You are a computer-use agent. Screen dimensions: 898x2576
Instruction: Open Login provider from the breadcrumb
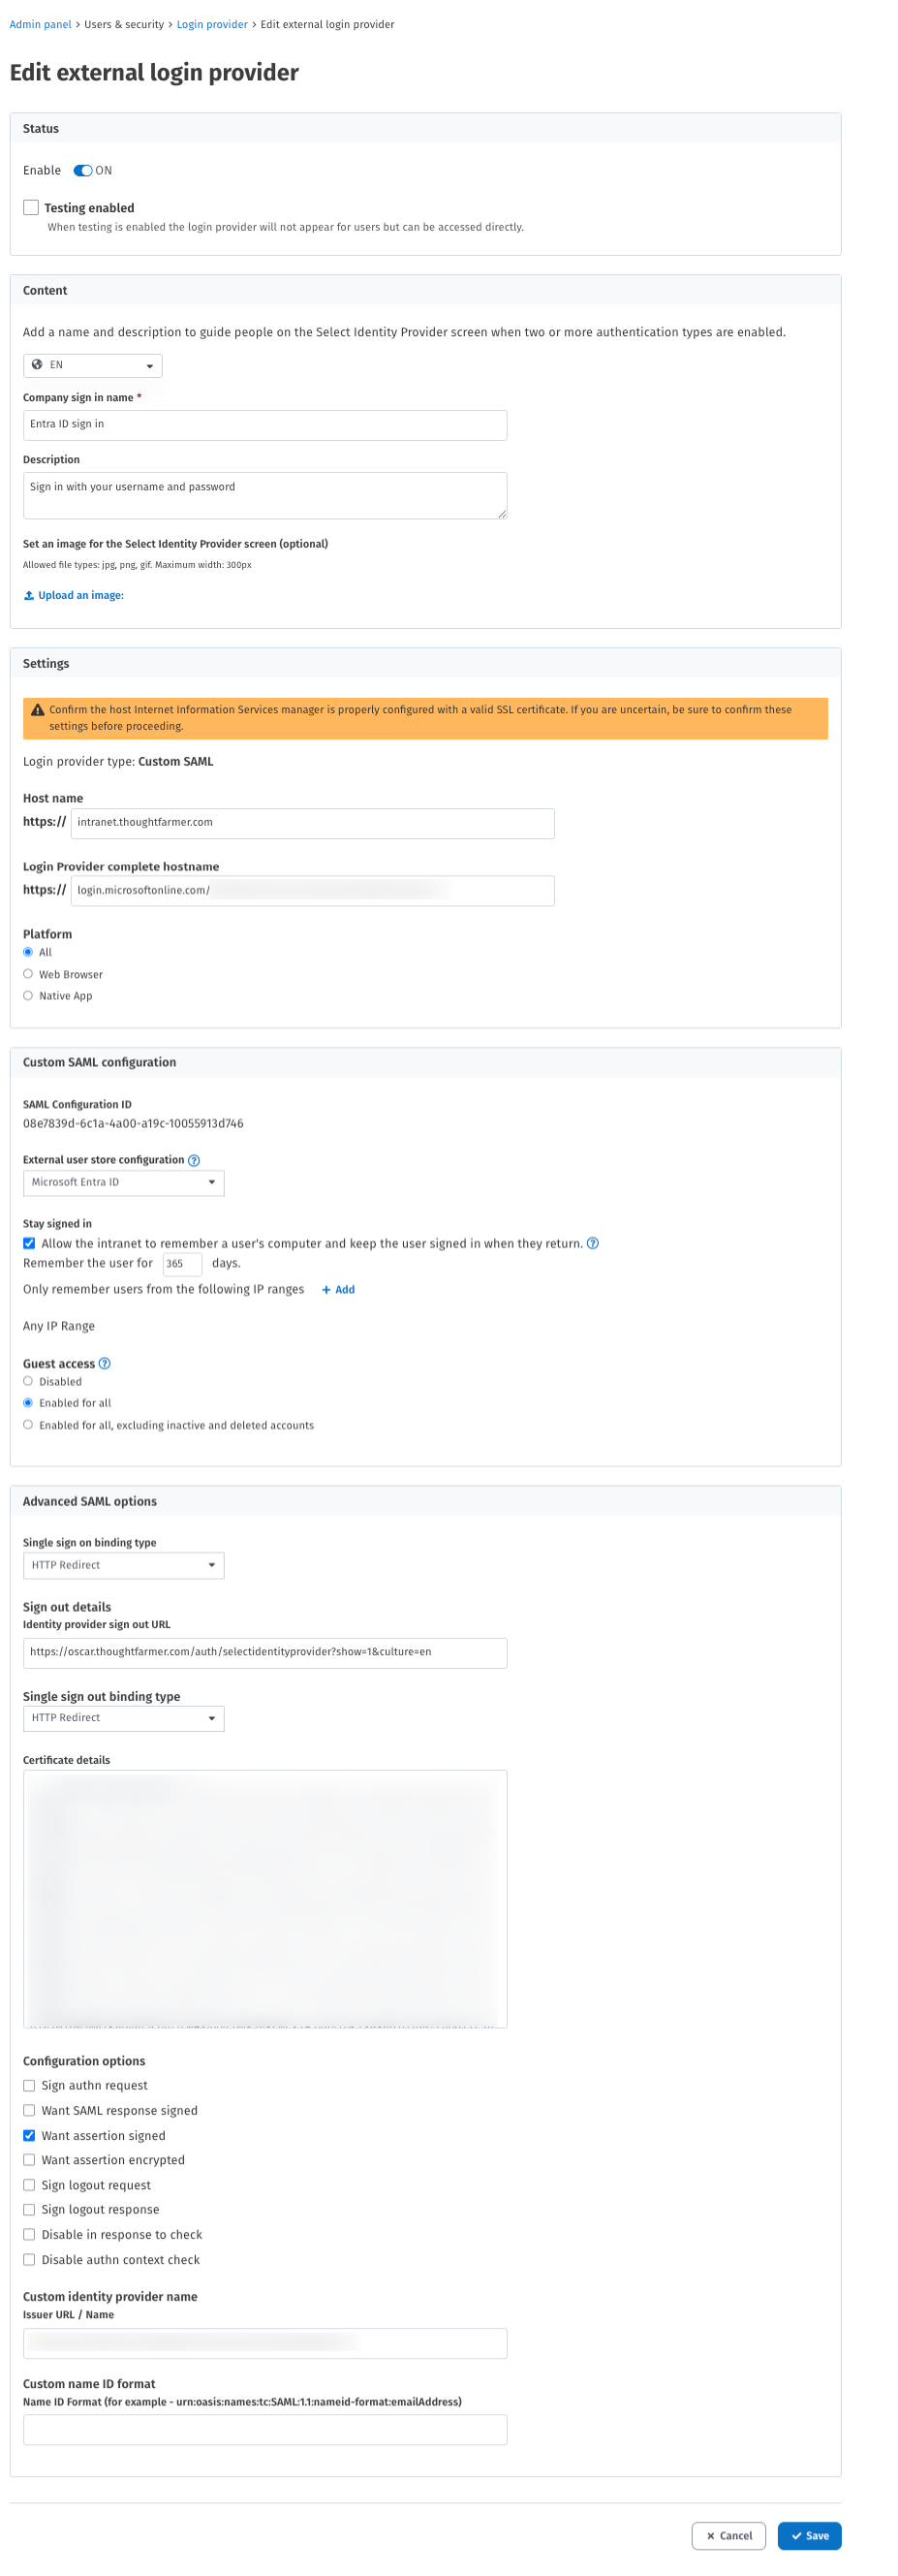click(212, 24)
